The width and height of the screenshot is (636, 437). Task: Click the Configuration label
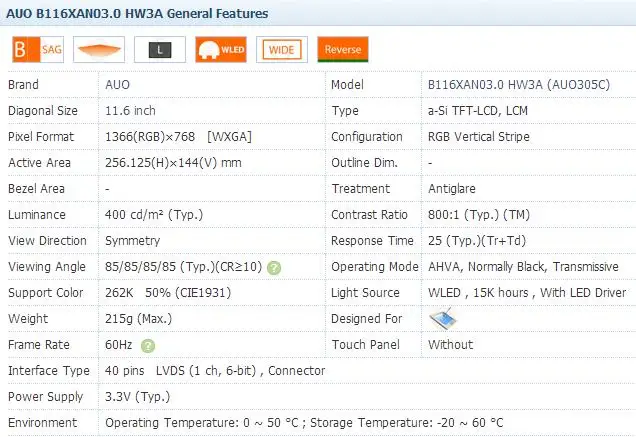click(367, 137)
